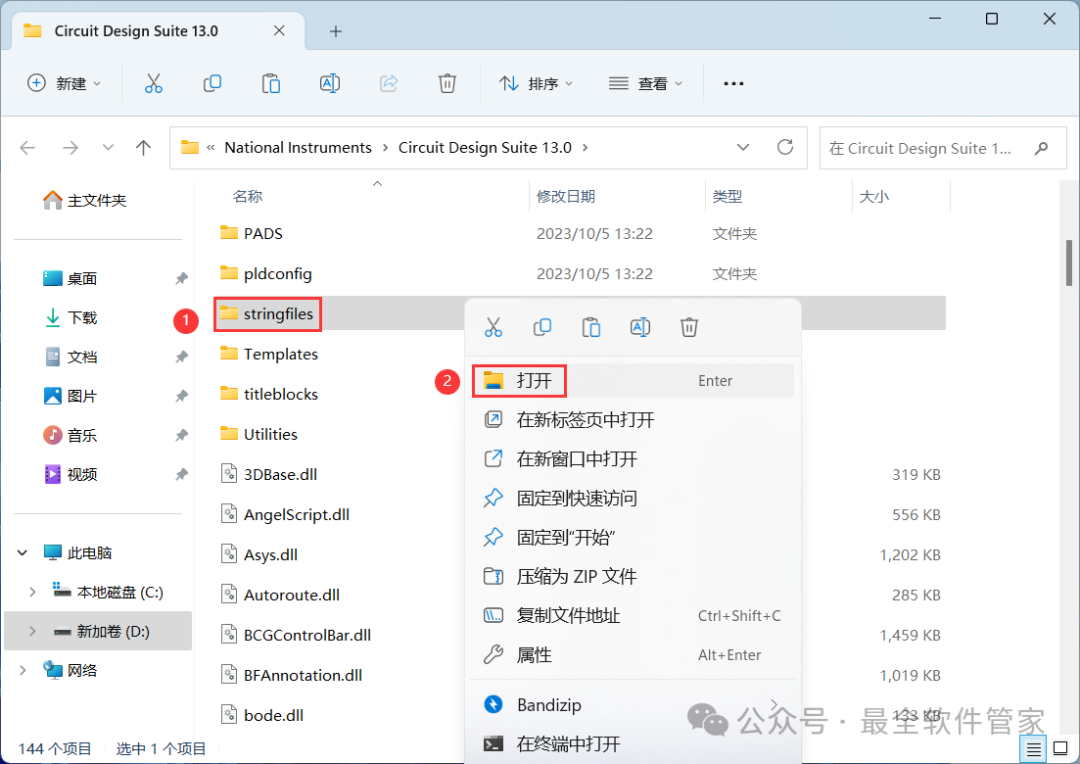Expand hidden path breadcrumb chevron

click(211, 147)
